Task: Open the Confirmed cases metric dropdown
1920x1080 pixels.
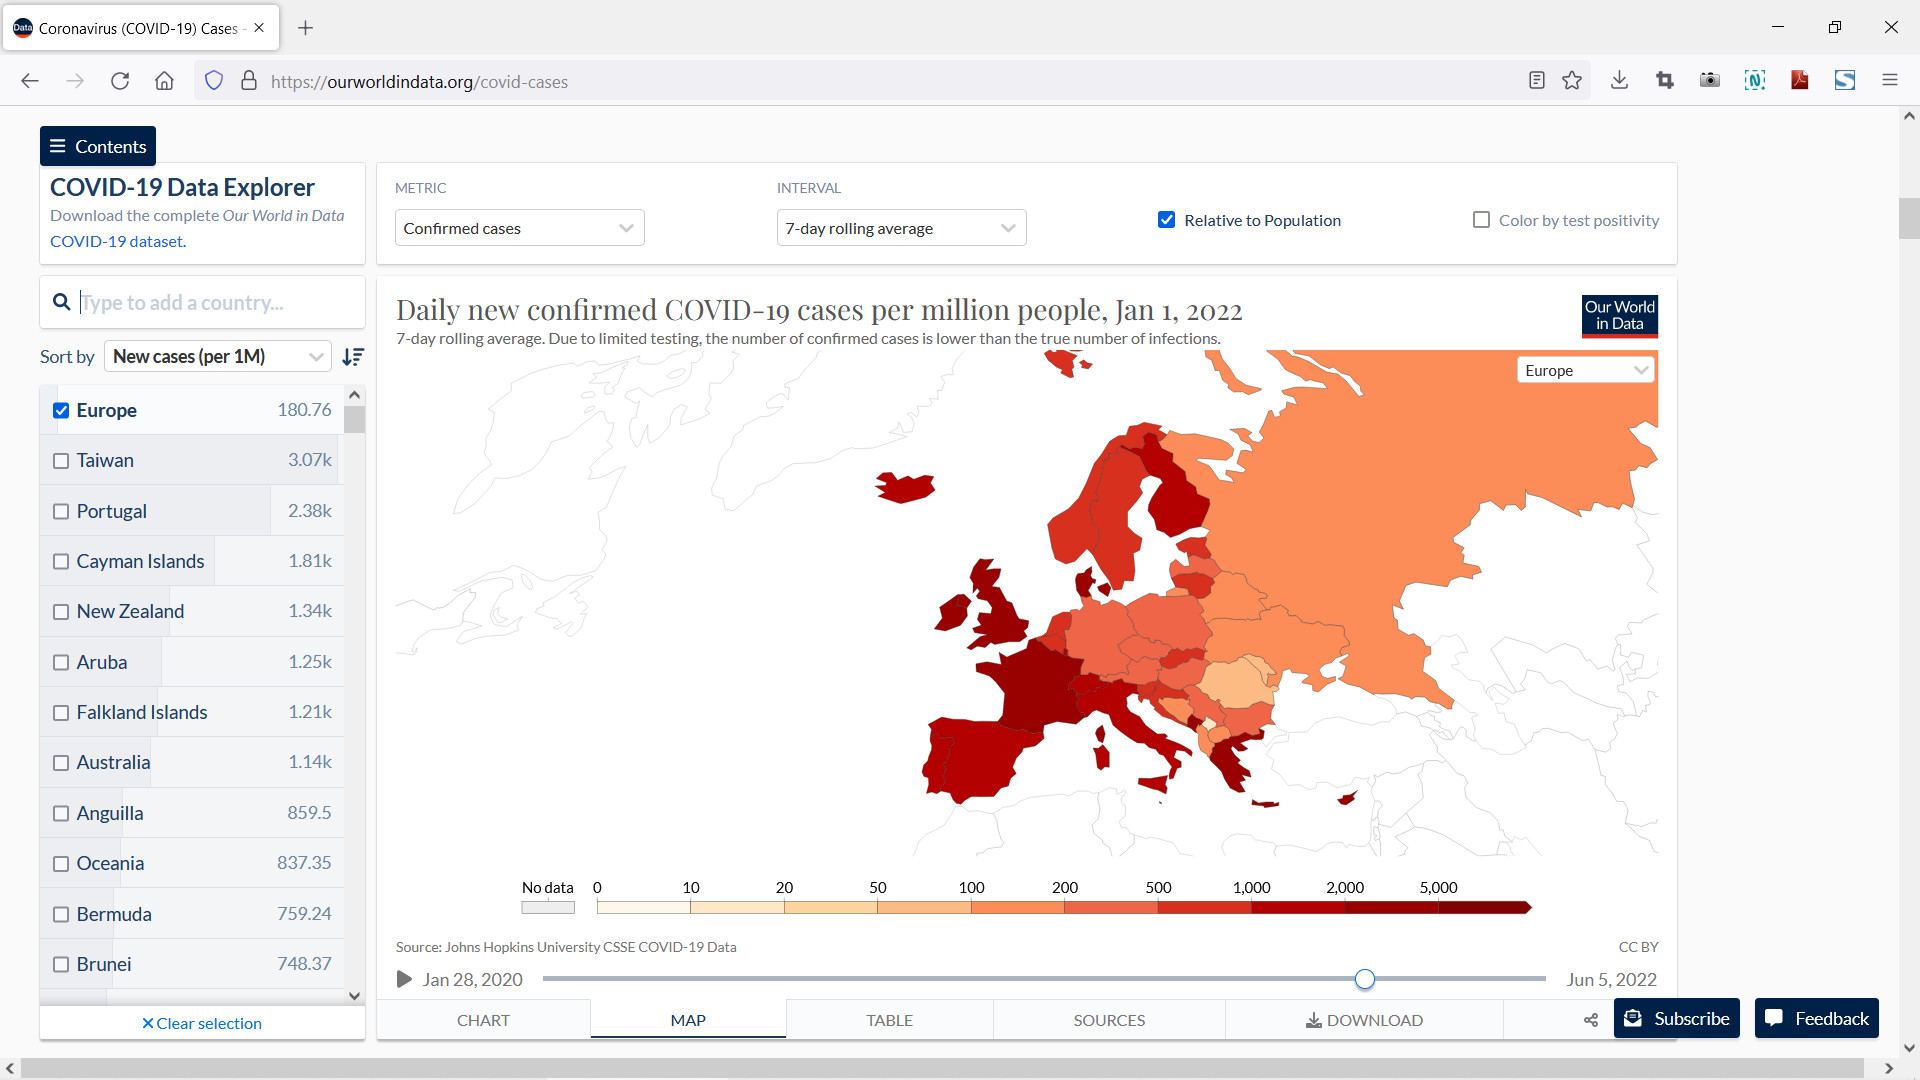Action: tap(519, 228)
